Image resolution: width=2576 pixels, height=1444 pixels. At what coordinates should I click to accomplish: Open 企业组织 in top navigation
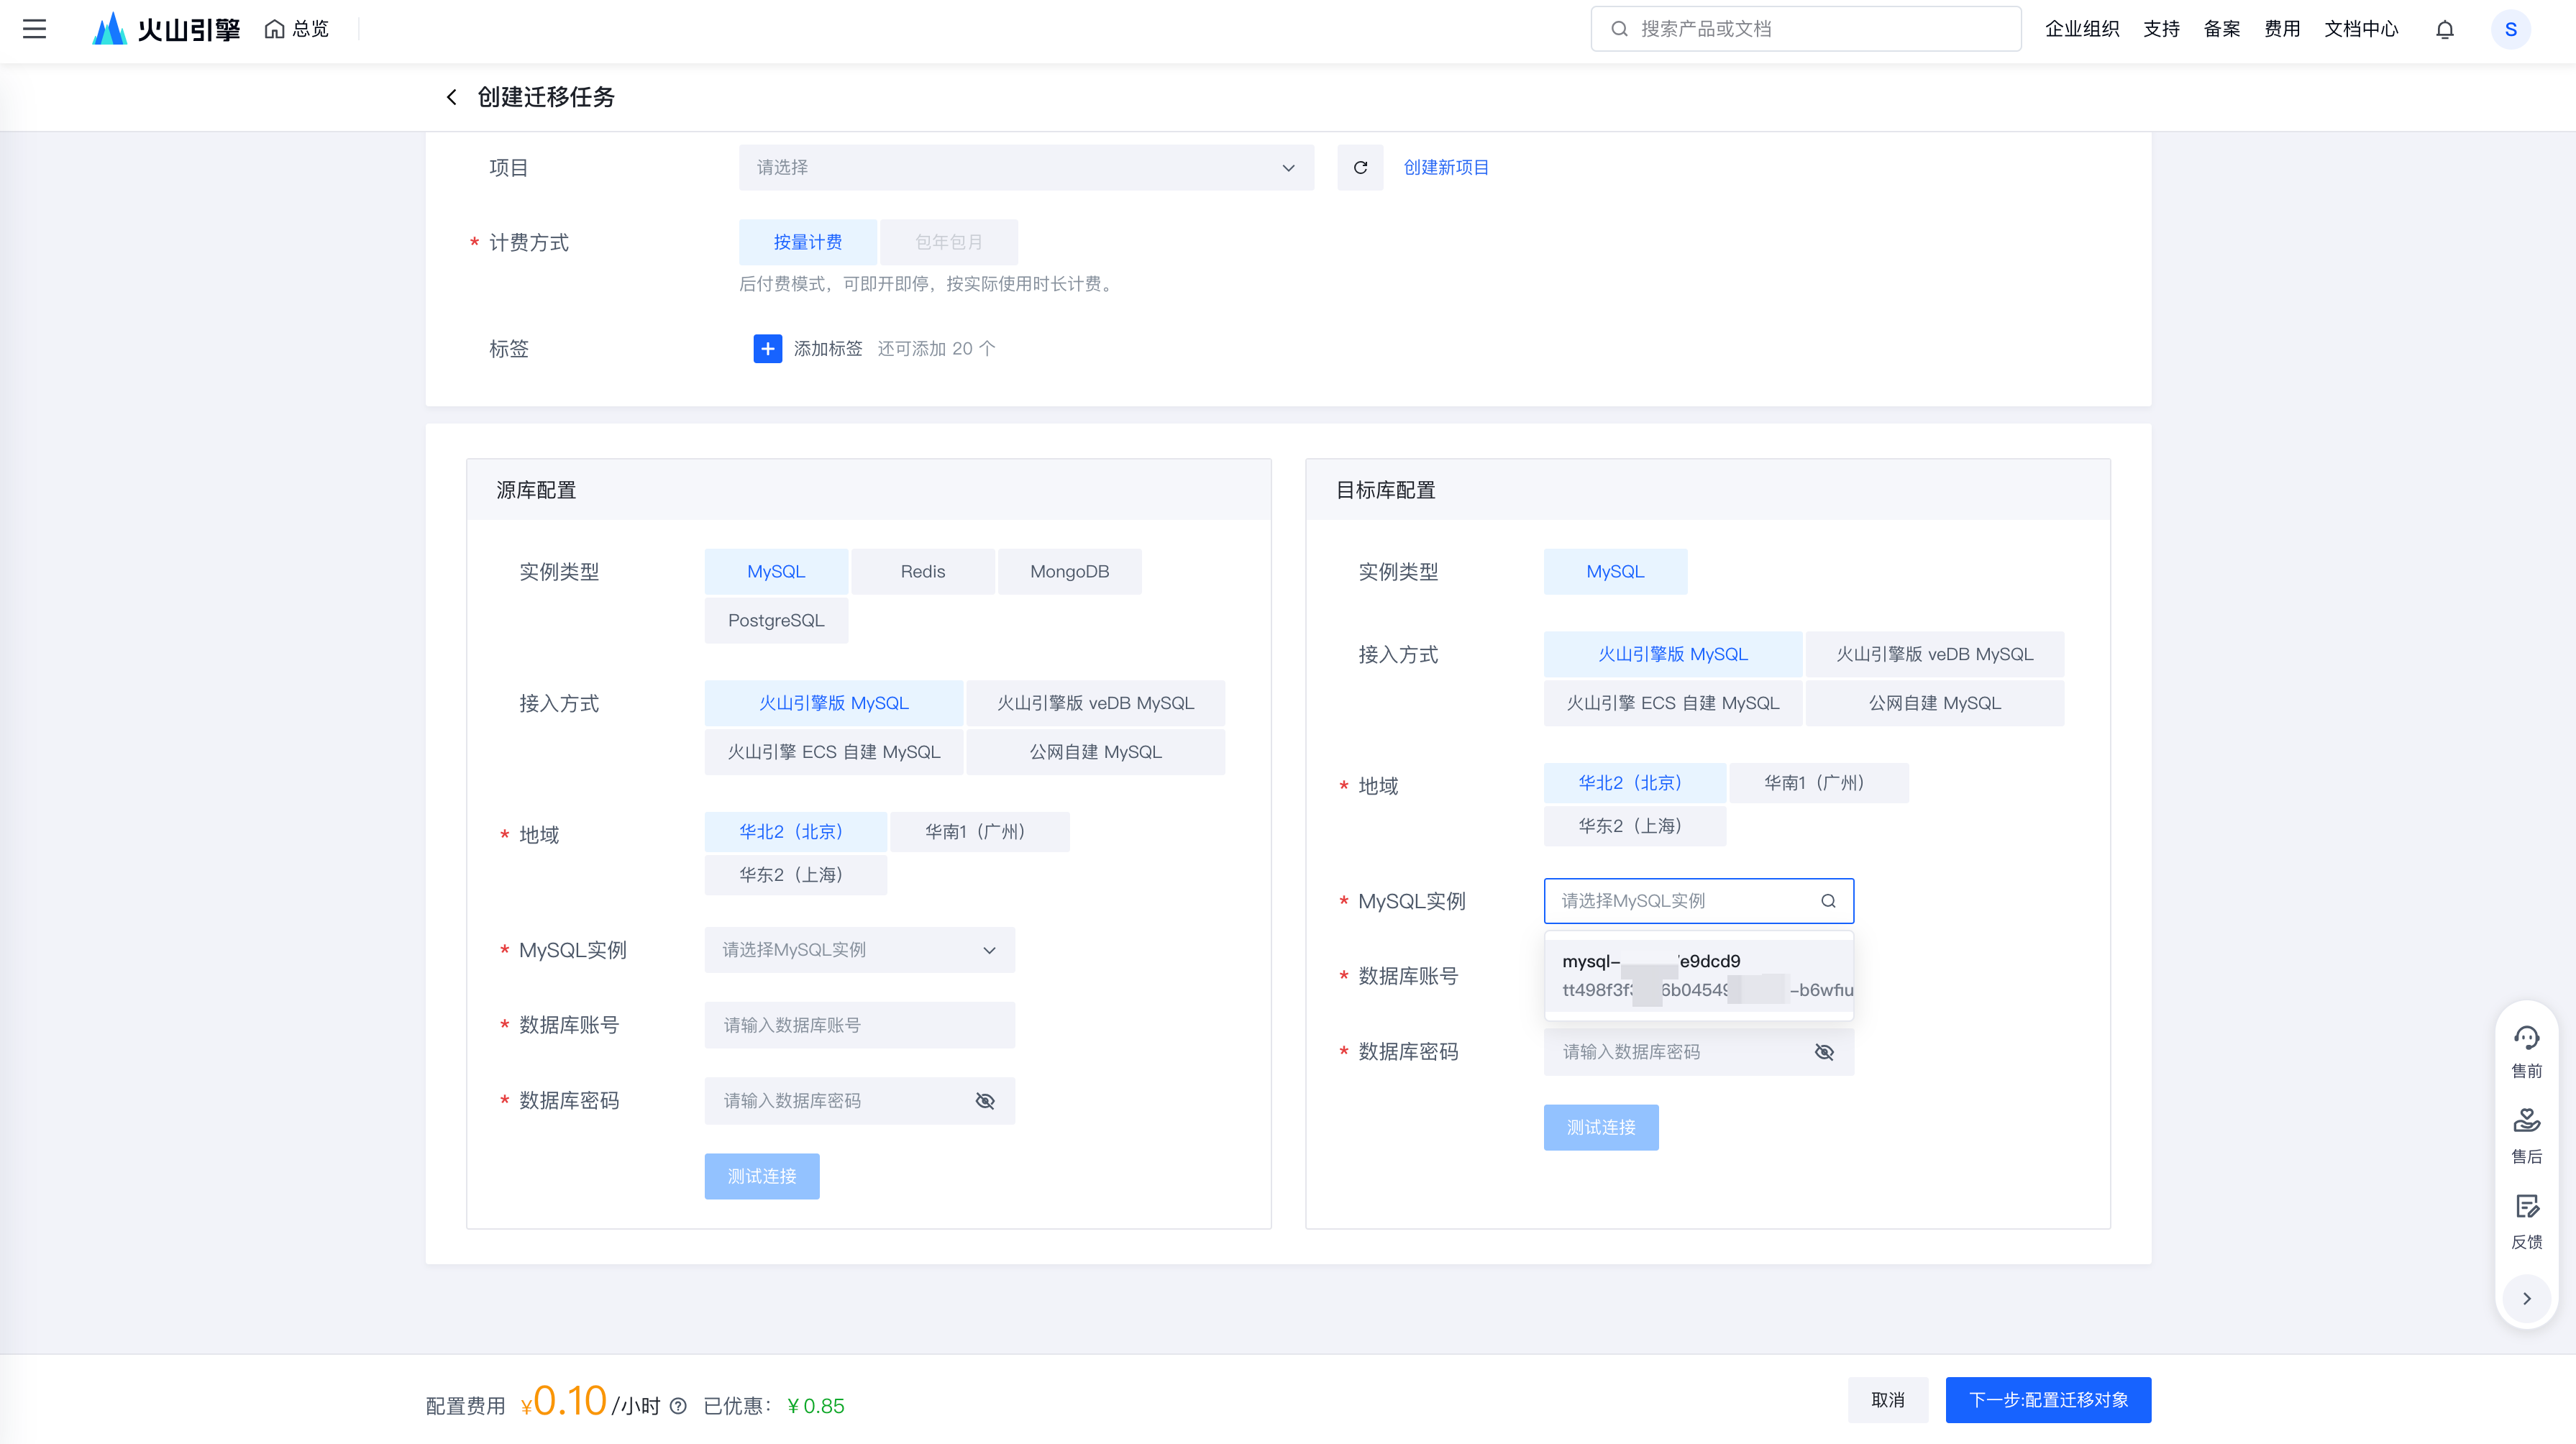click(2082, 29)
